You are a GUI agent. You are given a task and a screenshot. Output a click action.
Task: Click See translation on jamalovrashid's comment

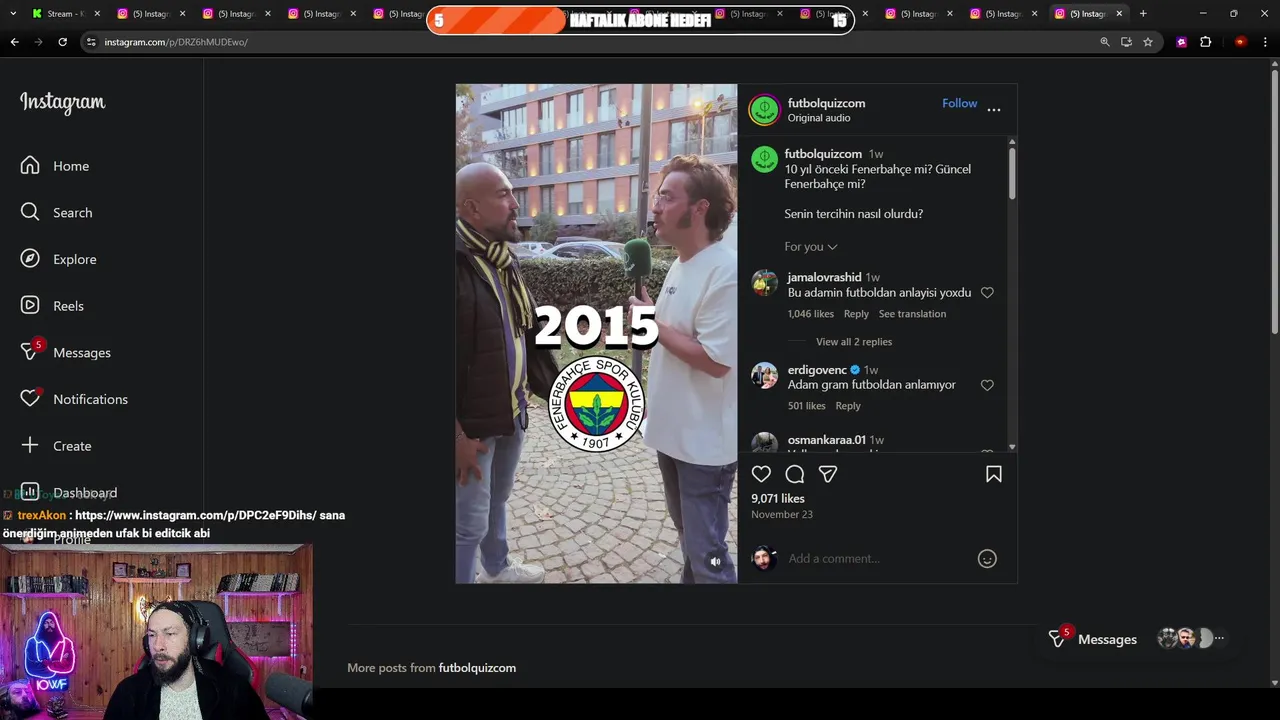point(912,314)
